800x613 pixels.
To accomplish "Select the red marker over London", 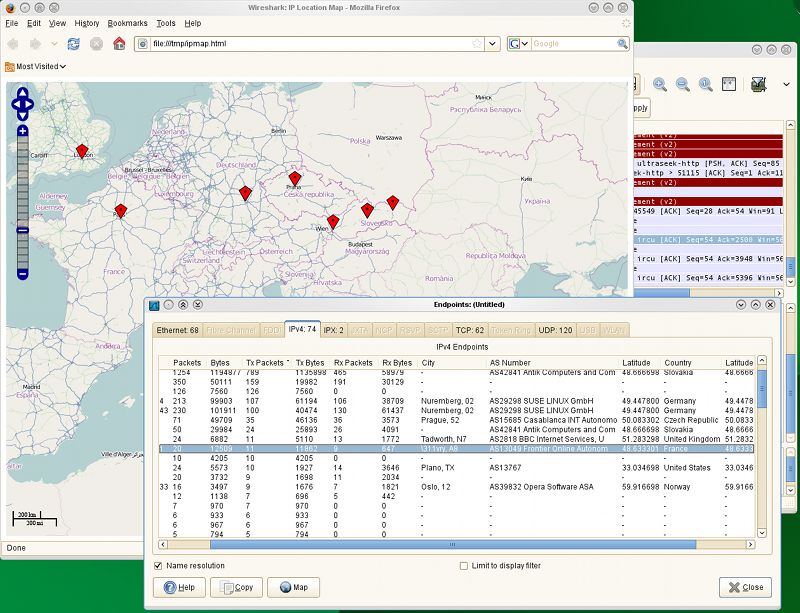I will [82, 151].
